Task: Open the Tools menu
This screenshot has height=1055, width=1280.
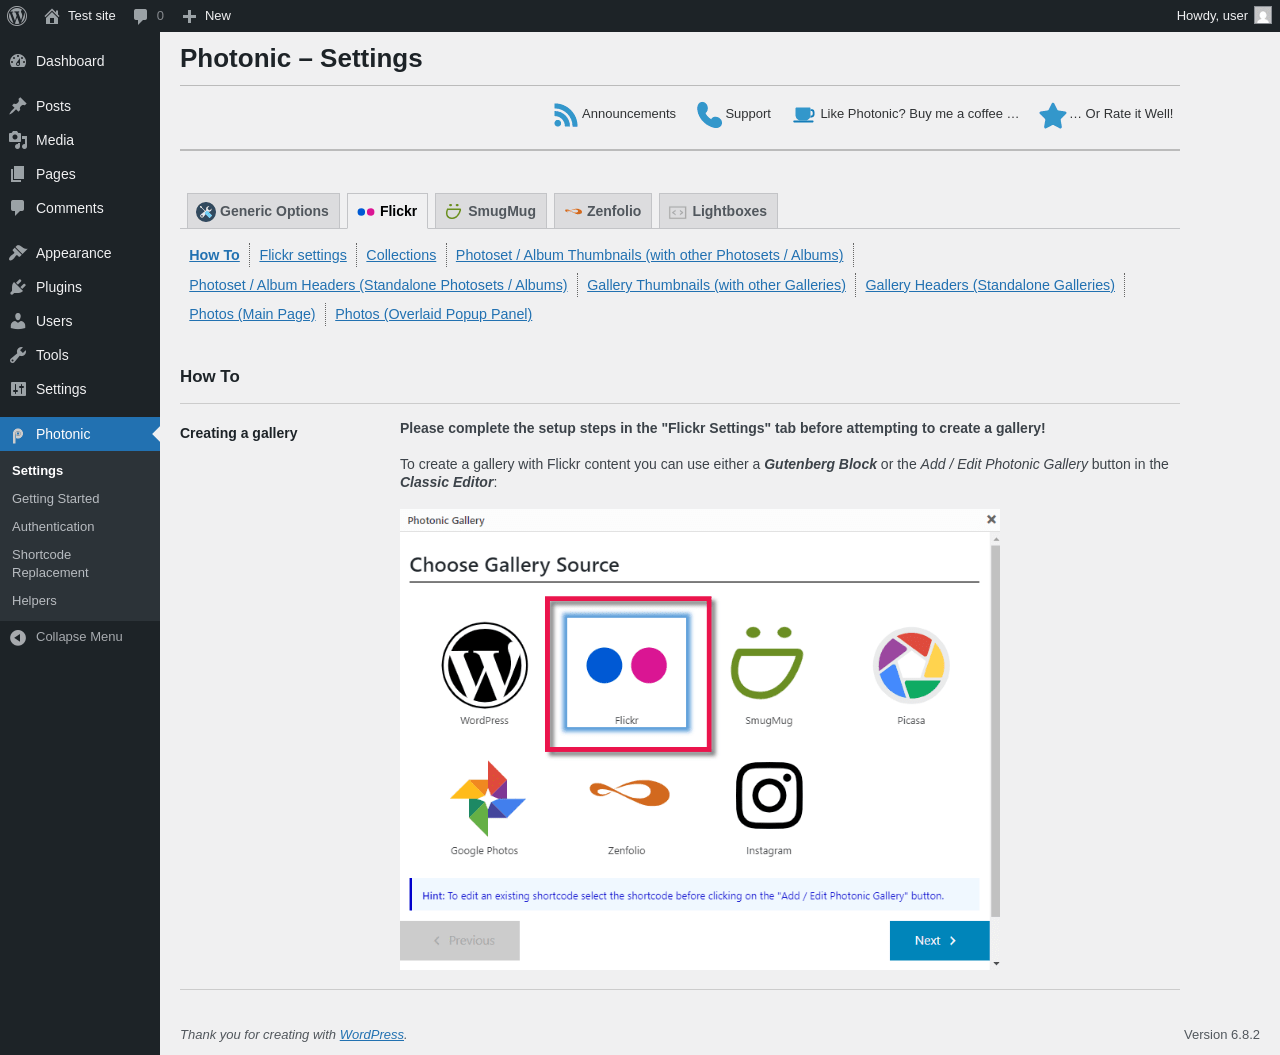Action: click(80, 355)
